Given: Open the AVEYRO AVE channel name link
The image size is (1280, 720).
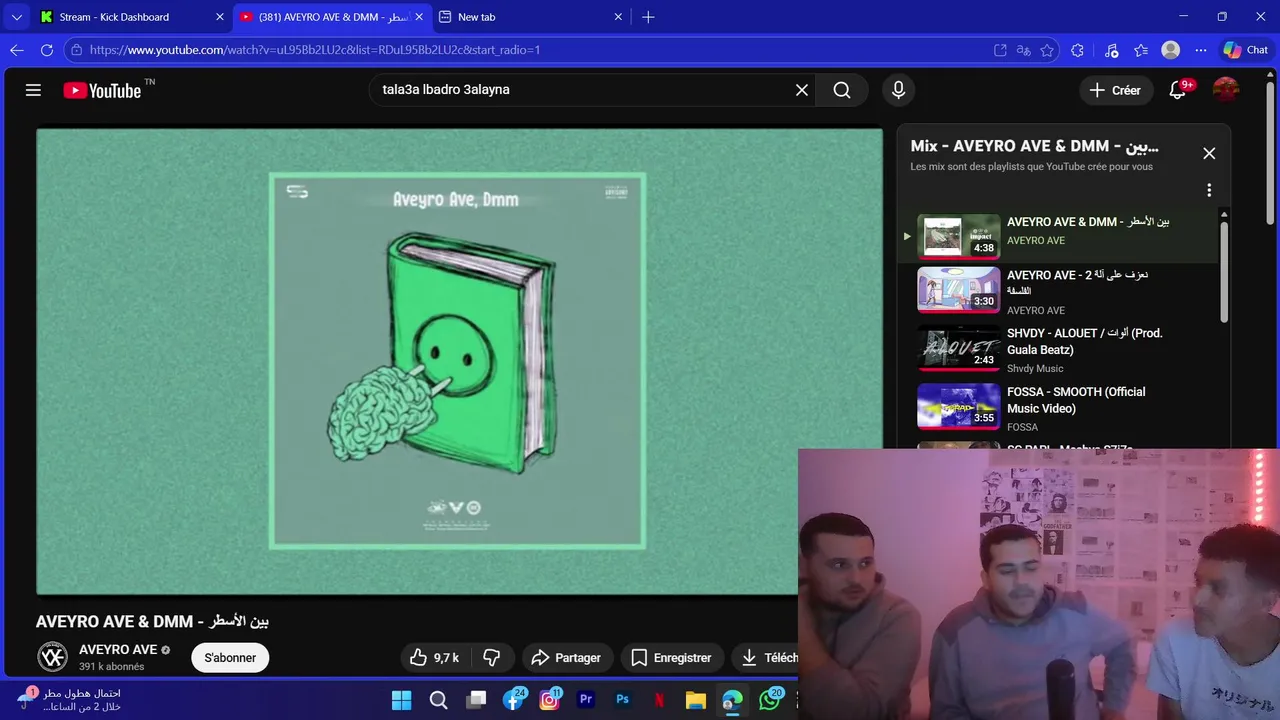Looking at the screenshot, I should pos(118,649).
